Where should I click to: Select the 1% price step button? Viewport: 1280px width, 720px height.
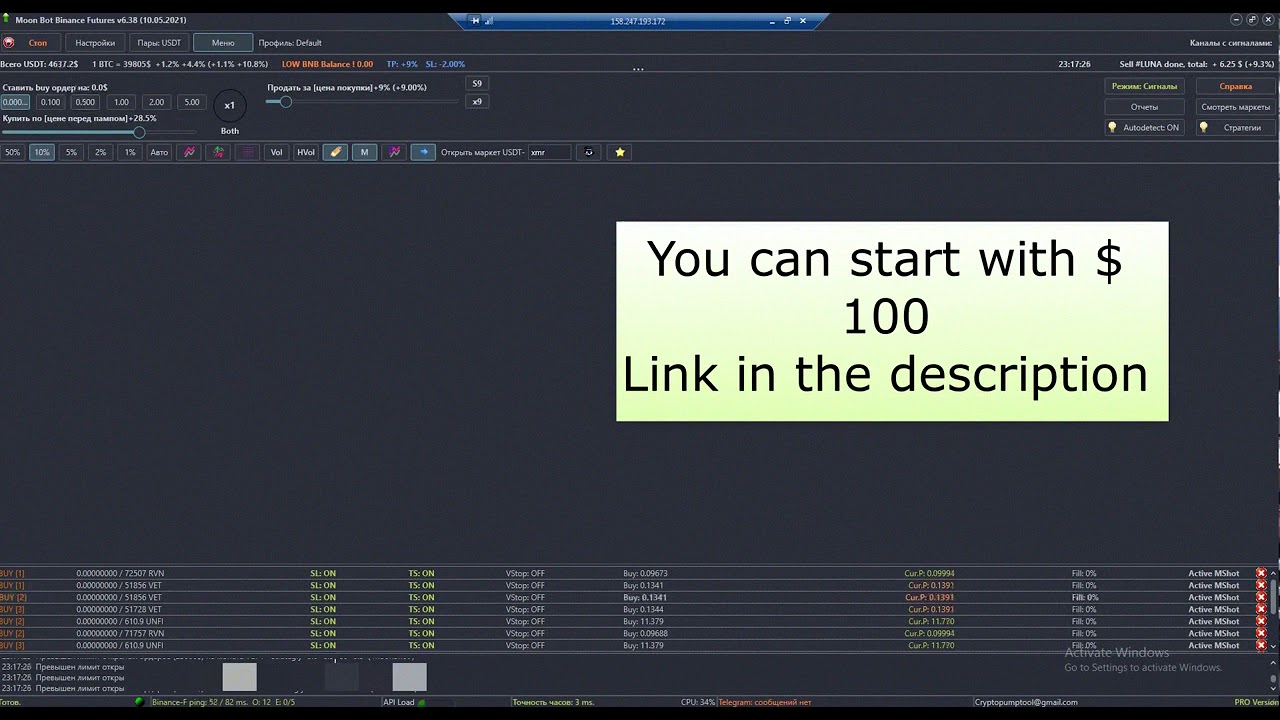129,152
